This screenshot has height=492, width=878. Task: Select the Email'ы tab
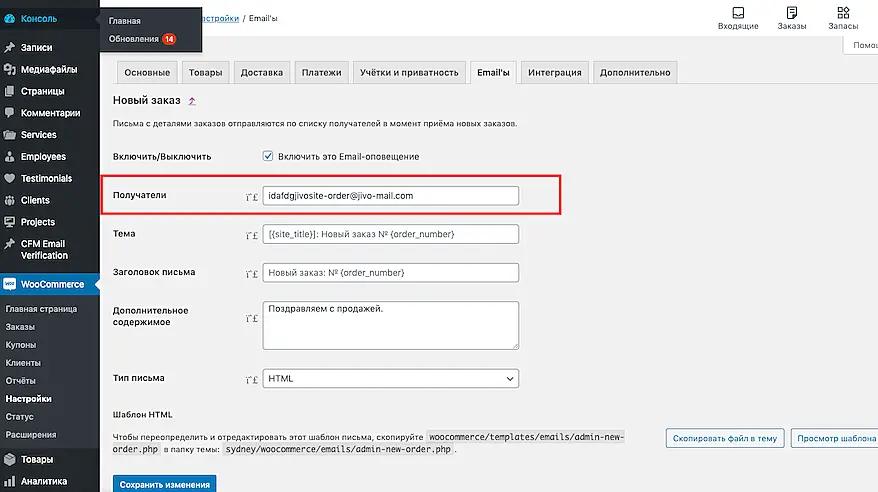tap(493, 72)
